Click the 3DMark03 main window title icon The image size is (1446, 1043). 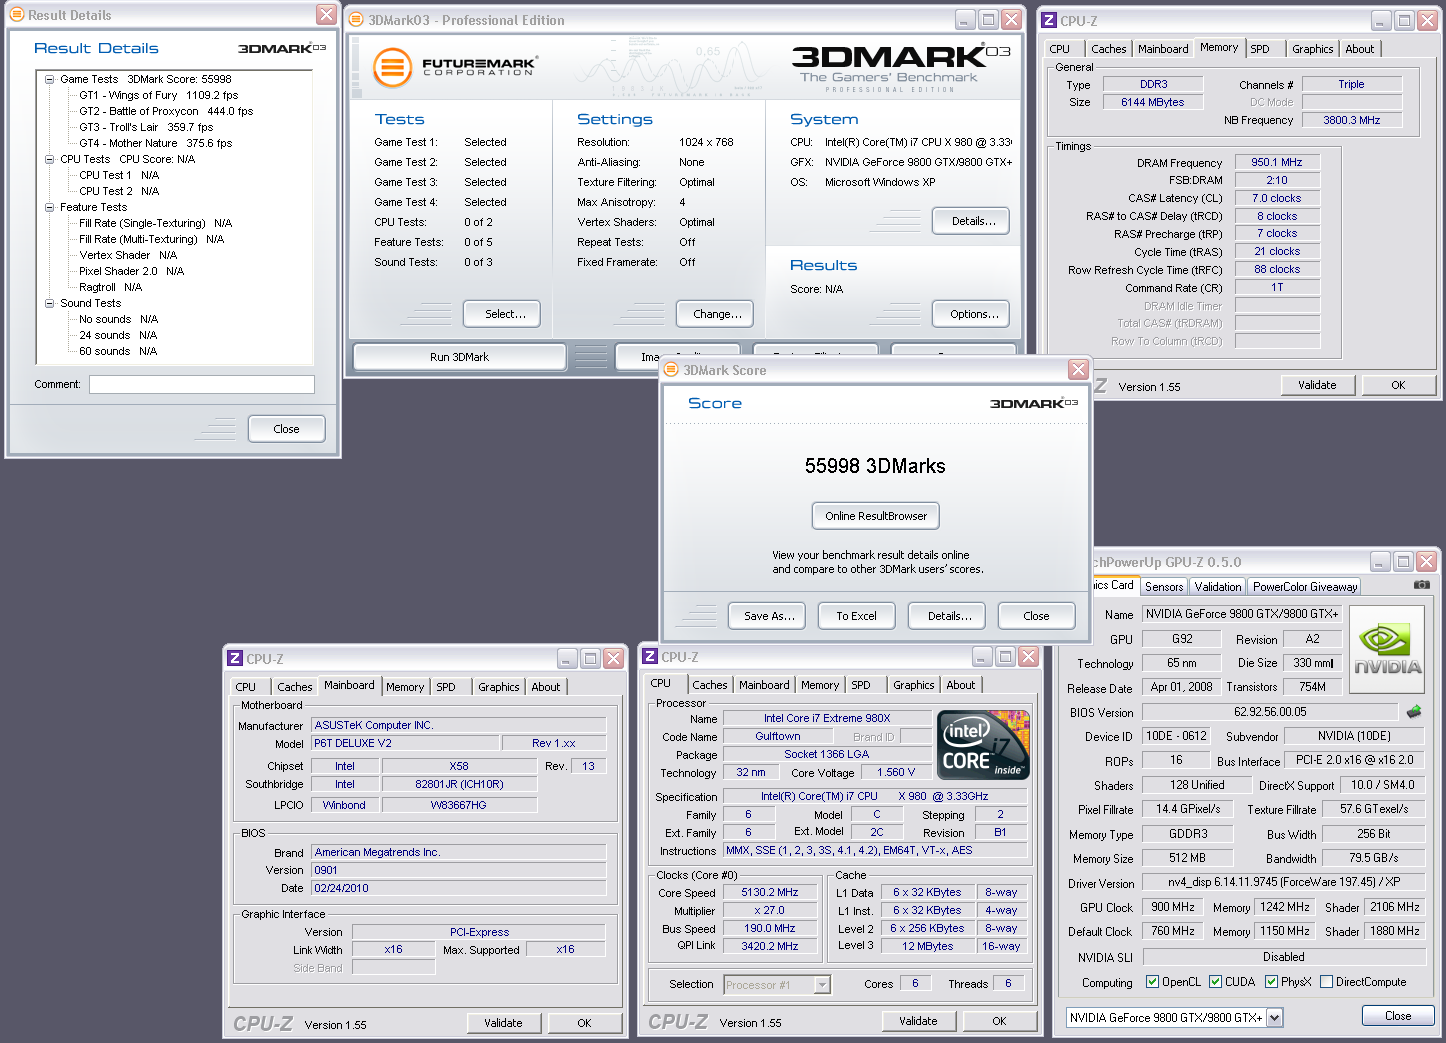[357, 19]
